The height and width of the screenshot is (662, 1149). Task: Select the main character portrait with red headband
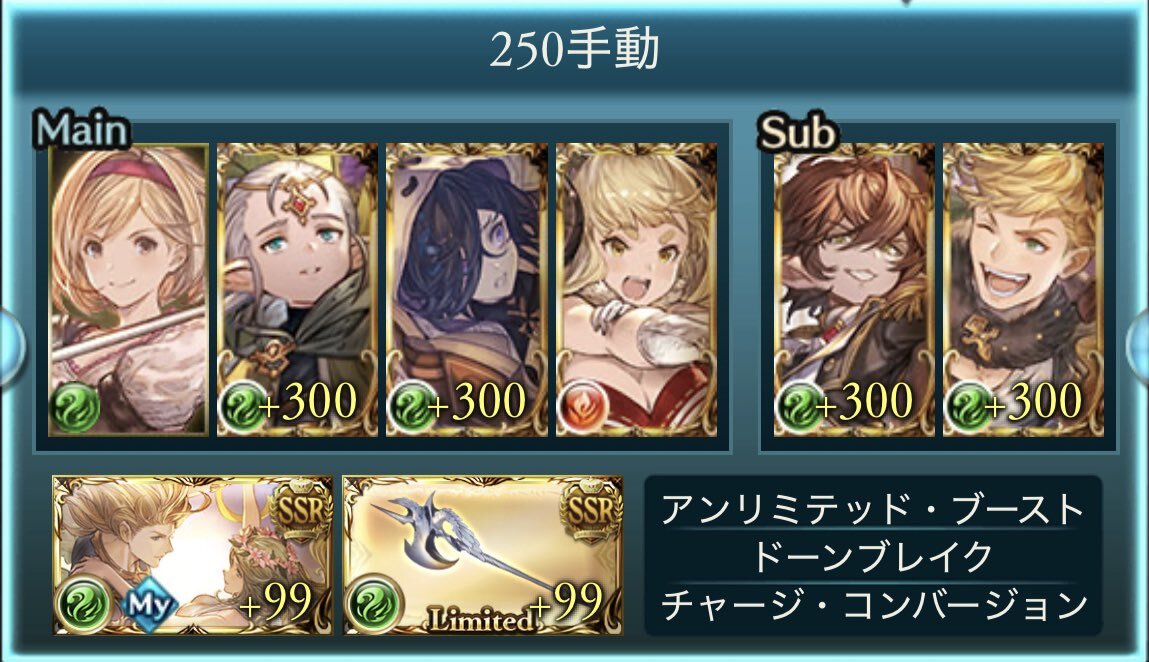tap(128, 290)
